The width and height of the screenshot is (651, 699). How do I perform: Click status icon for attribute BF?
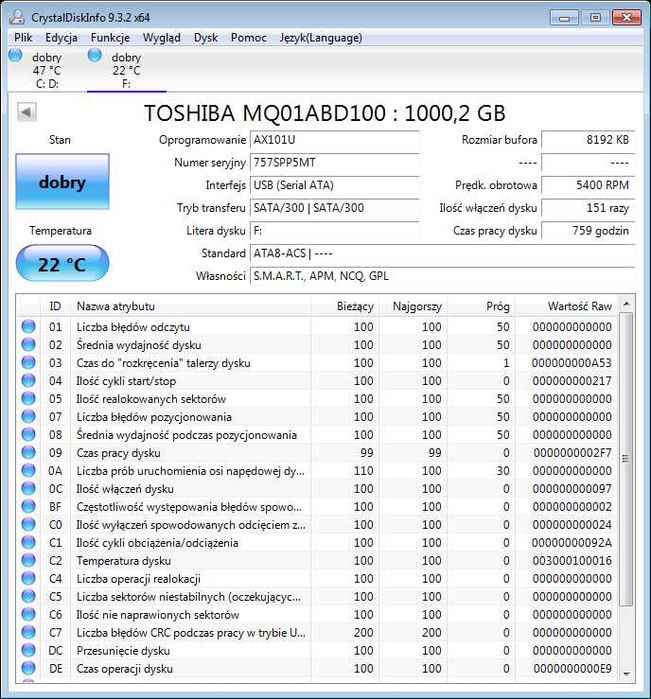(28, 506)
